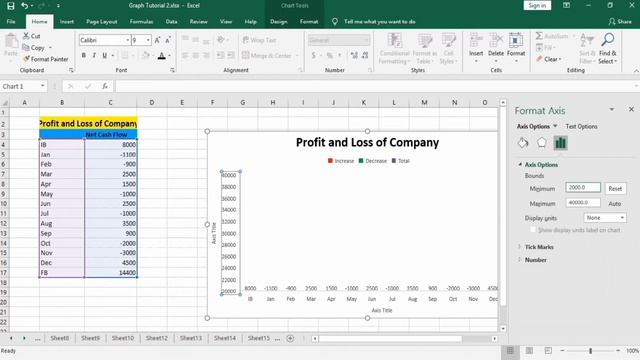Viewport: 640px width, 360px height.
Task: Add a new sheet with the plus button
Action: point(290,338)
